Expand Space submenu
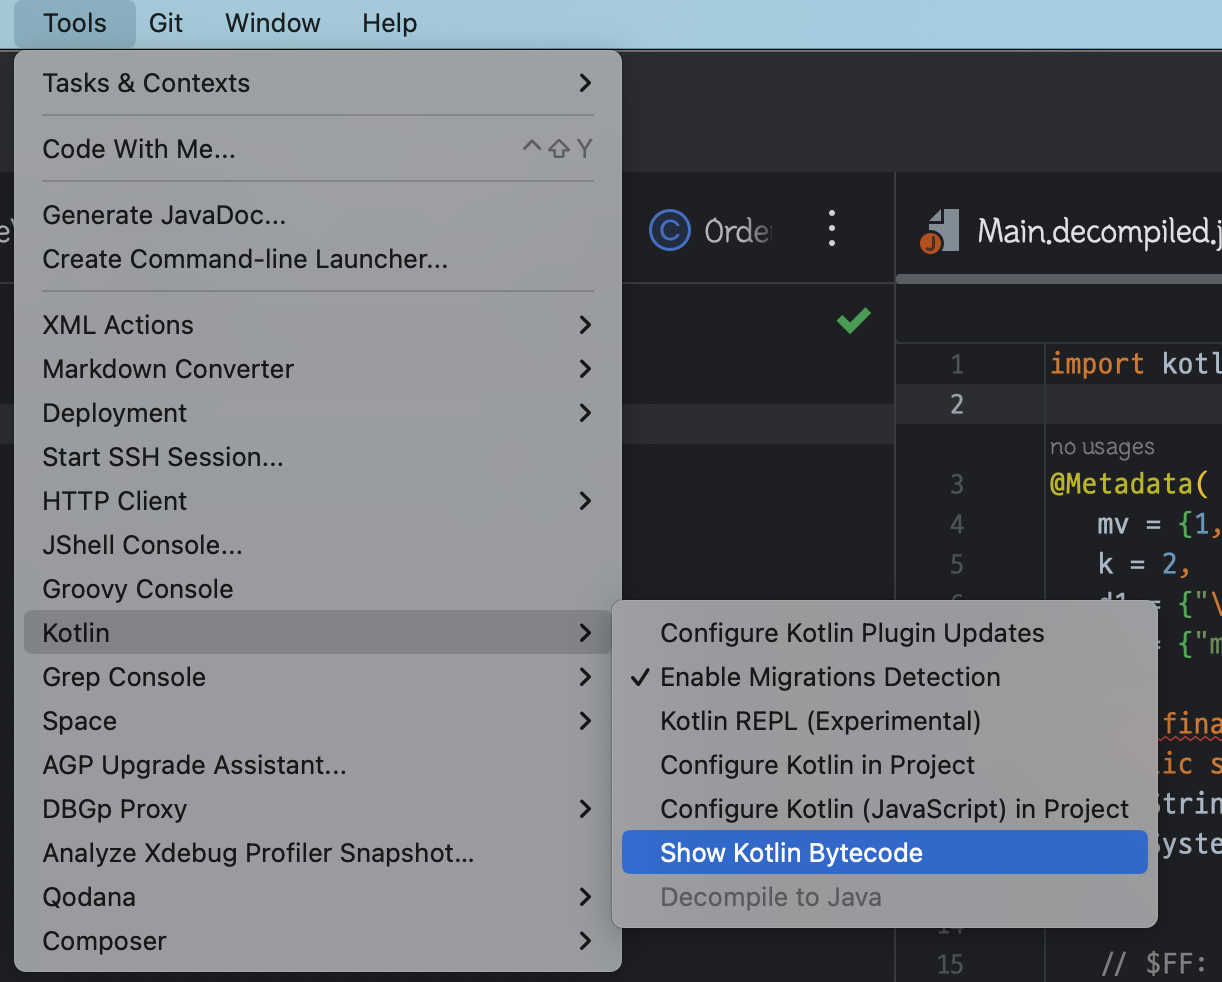The image size is (1222, 982). point(318,721)
